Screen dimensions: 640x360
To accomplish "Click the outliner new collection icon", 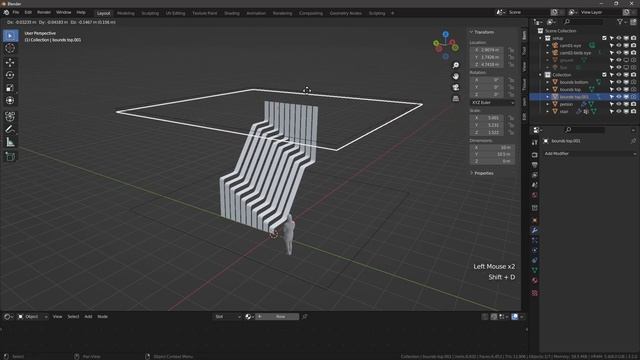I will (633, 22).
